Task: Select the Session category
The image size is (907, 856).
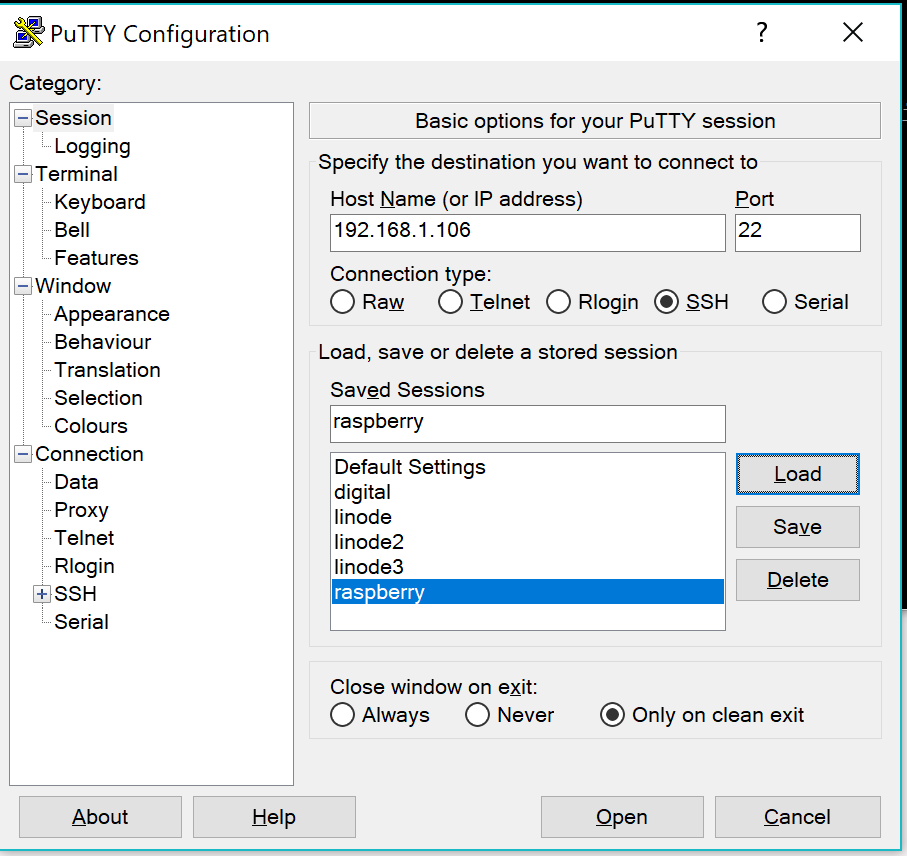Action: coord(73,118)
